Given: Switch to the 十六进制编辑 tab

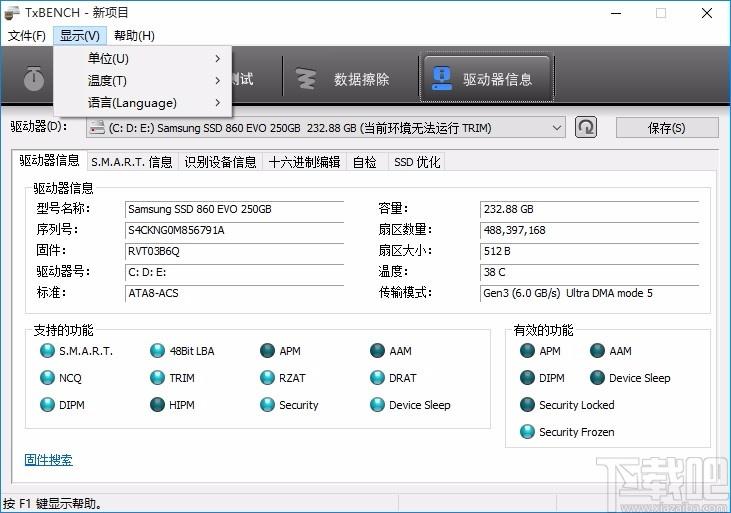Looking at the screenshot, I should (x=304, y=162).
